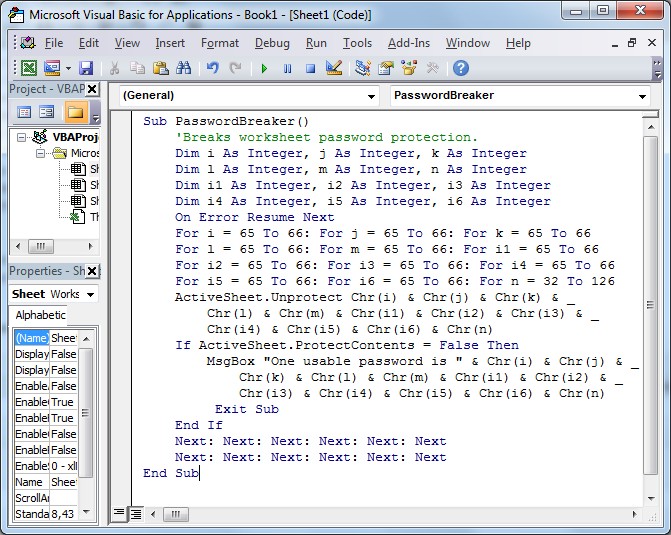The height and width of the screenshot is (535, 671).
Task: Open the Edit menu
Action: 89,43
